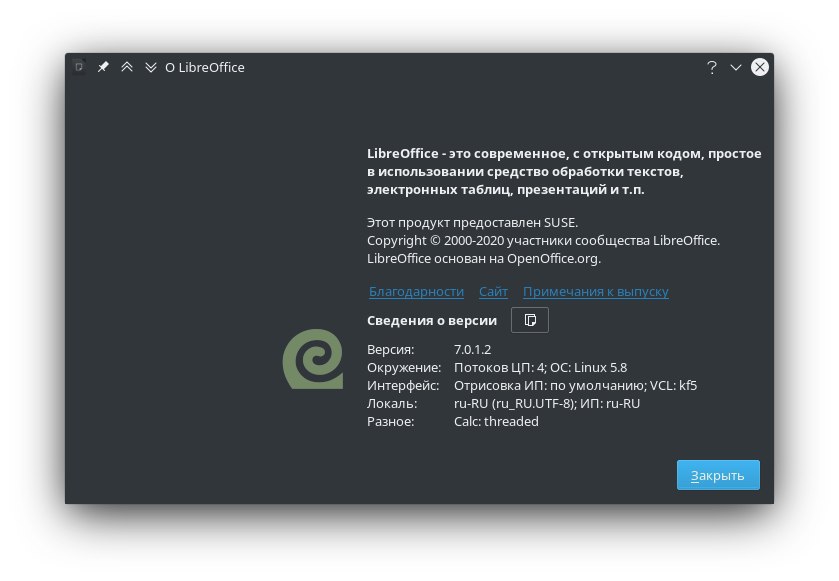The image size is (839, 581).
Task: Click the 'О LibreOffice' window title
Action: click(x=205, y=67)
